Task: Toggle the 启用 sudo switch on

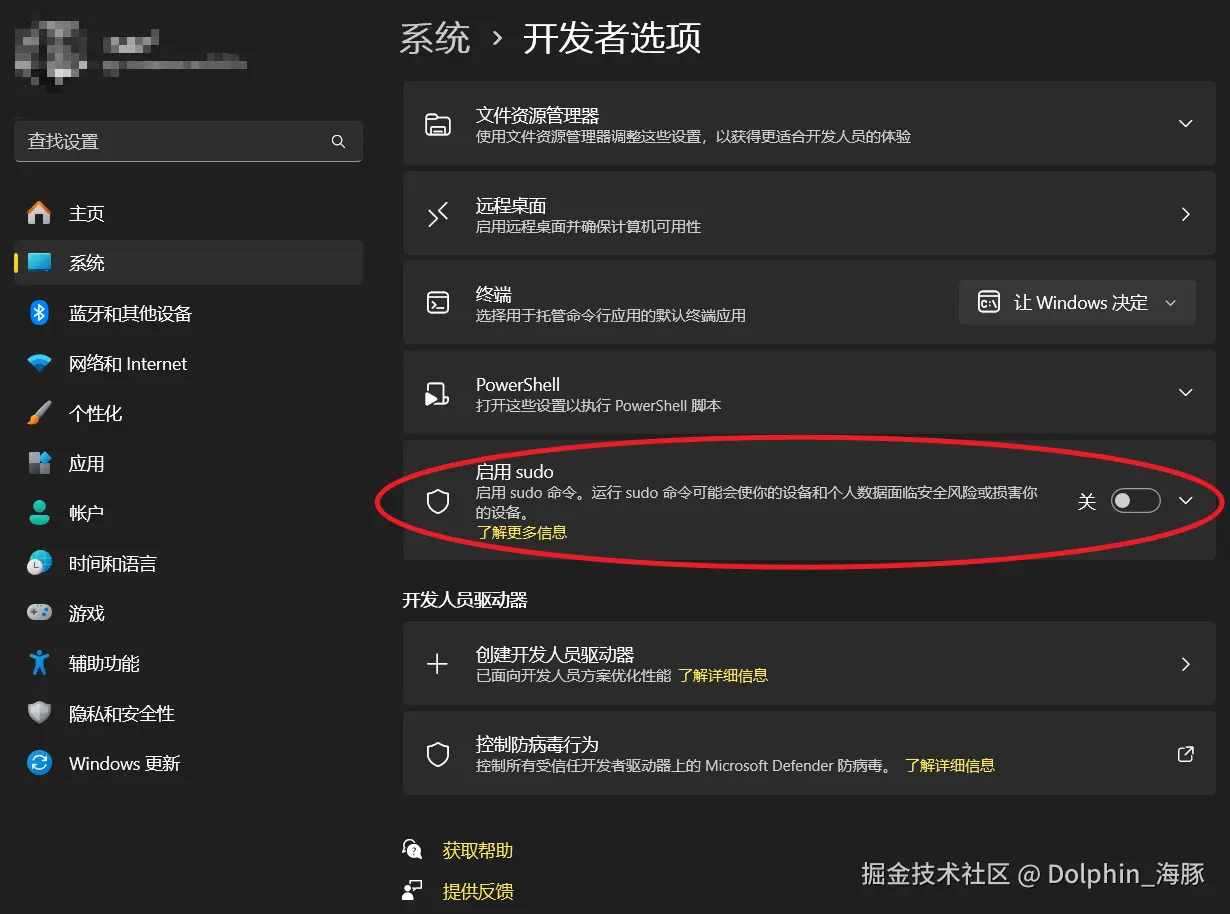Action: [1136, 500]
